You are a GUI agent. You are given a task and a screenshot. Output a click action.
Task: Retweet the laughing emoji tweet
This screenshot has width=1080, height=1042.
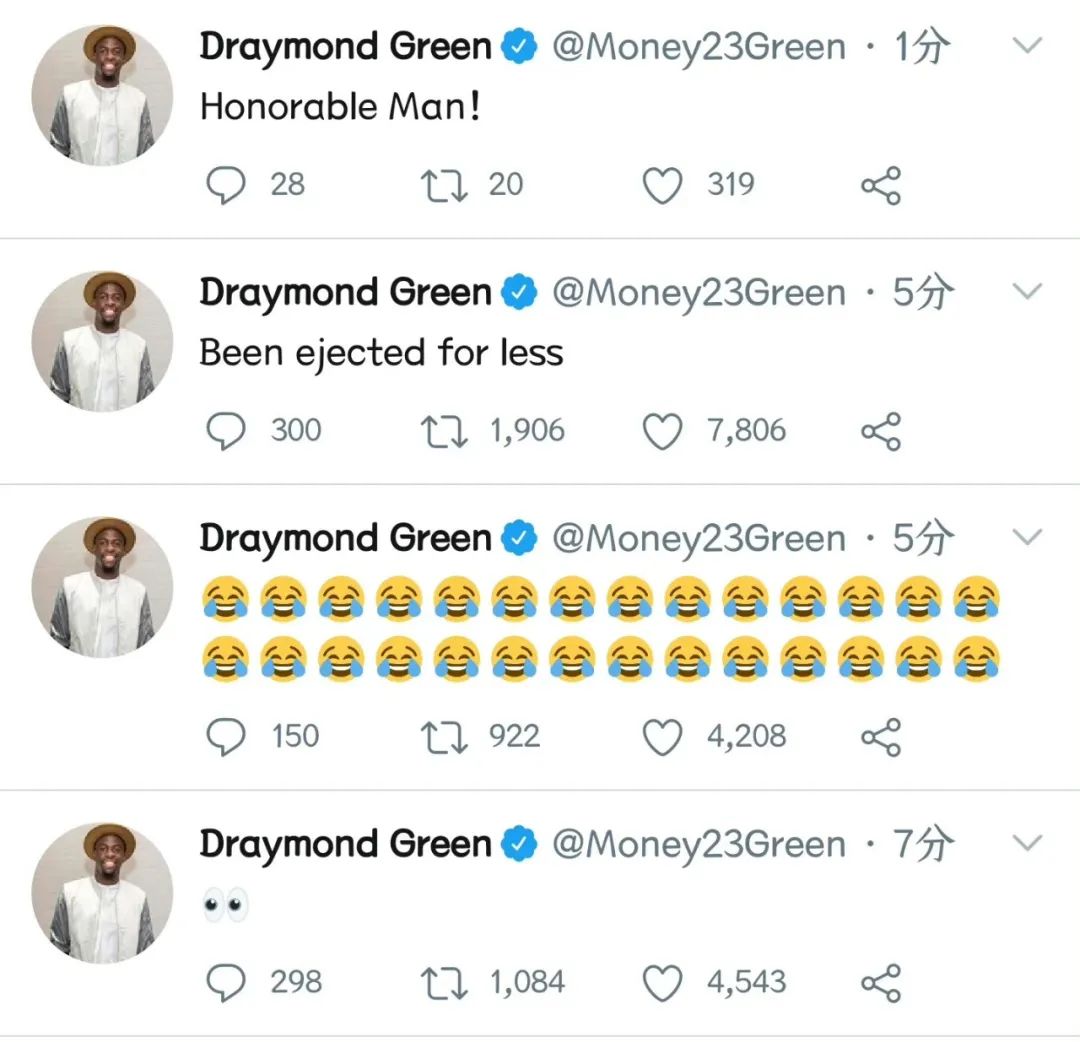pyautogui.click(x=444, y=737)
